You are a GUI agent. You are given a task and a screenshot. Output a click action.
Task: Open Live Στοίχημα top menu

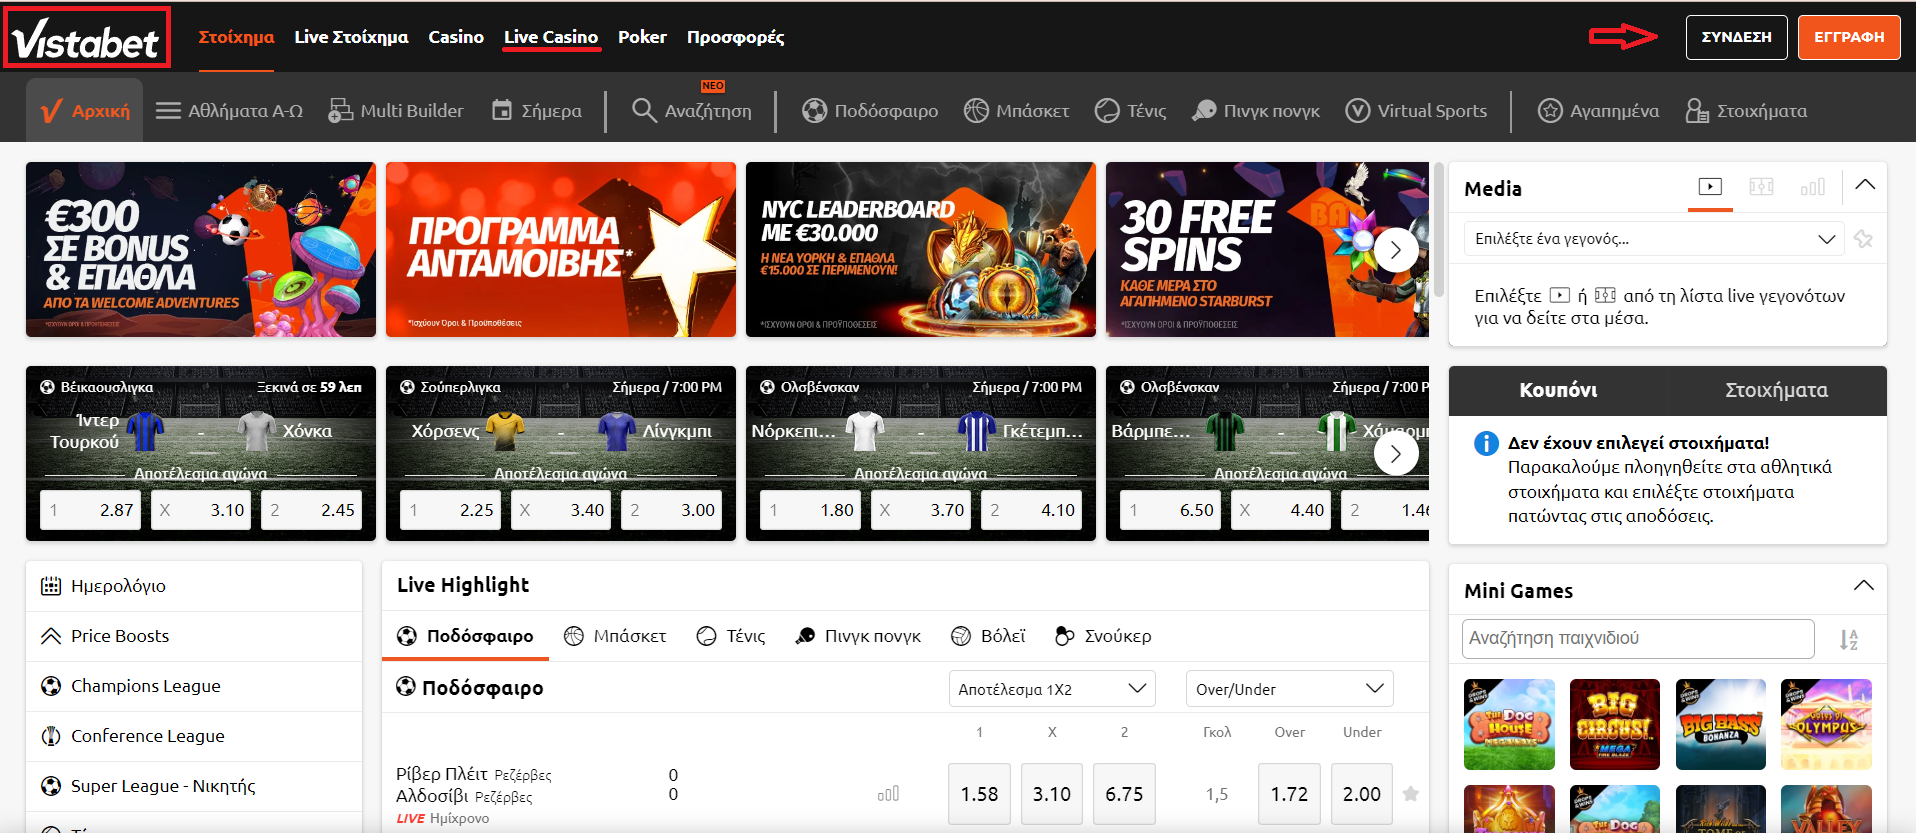(351, 37)
